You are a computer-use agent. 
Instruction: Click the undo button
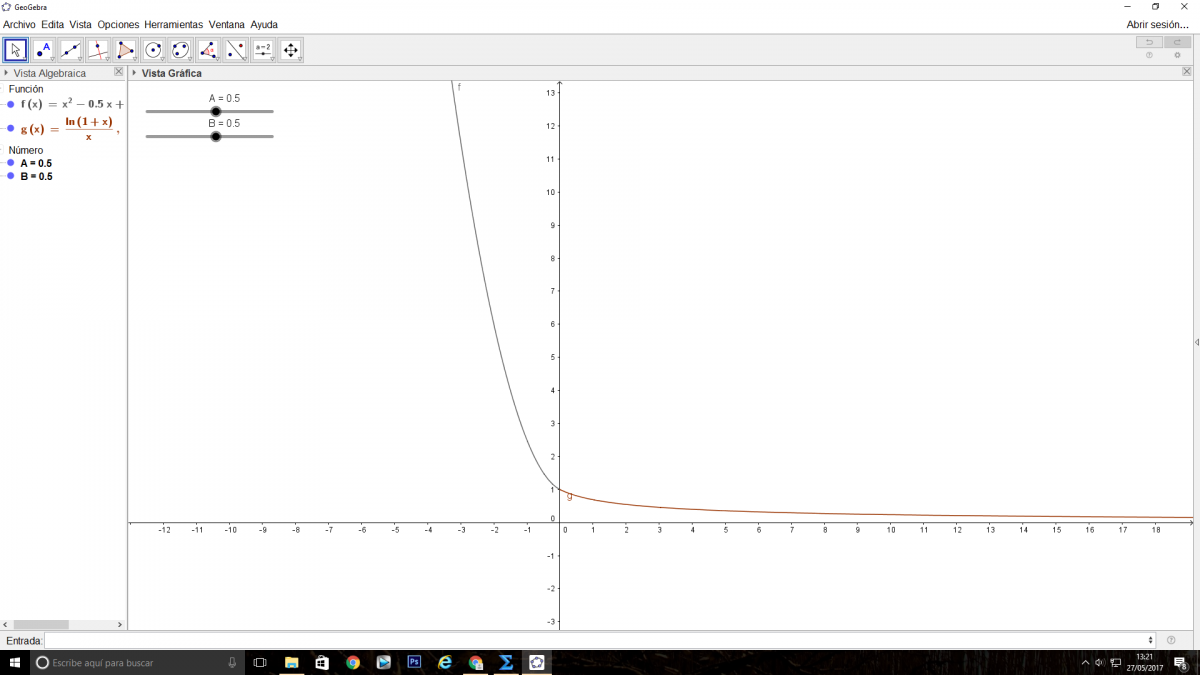point(1149,42)
